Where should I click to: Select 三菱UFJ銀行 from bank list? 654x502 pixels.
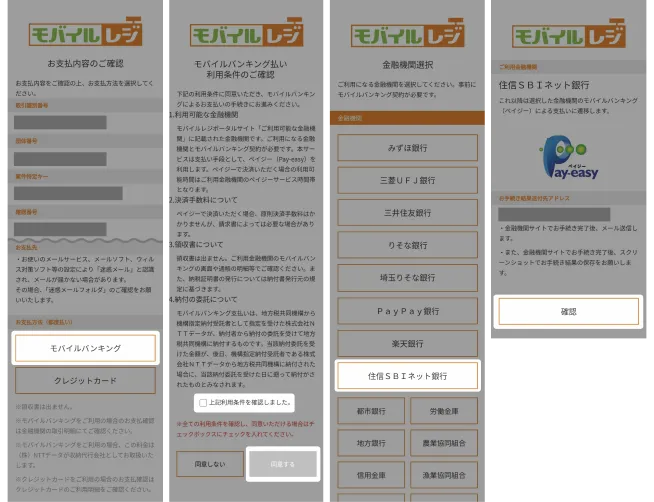coord(407,180)
